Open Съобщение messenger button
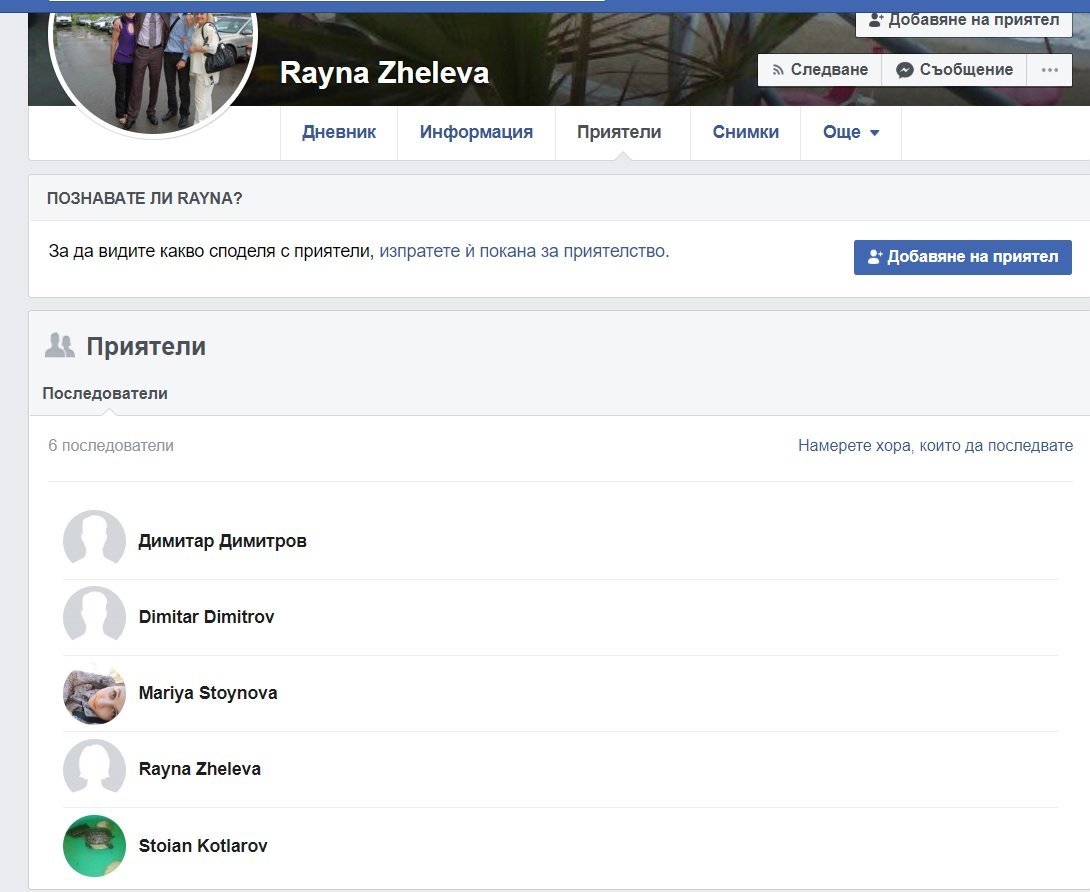The image size is (1090, 892). pyautogui.click(x=954, y=70)
